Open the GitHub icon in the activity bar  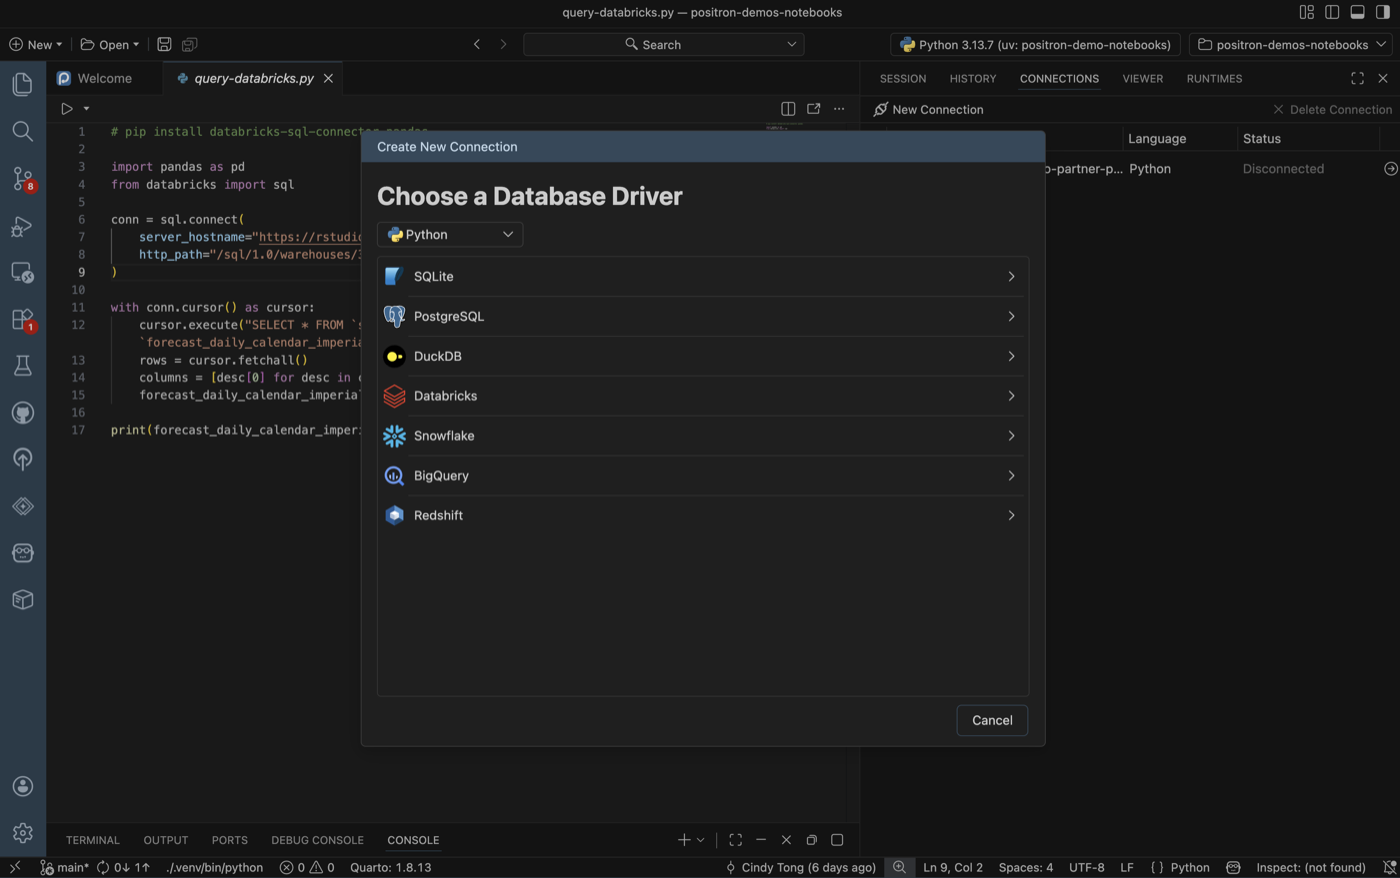pos(22,413)
